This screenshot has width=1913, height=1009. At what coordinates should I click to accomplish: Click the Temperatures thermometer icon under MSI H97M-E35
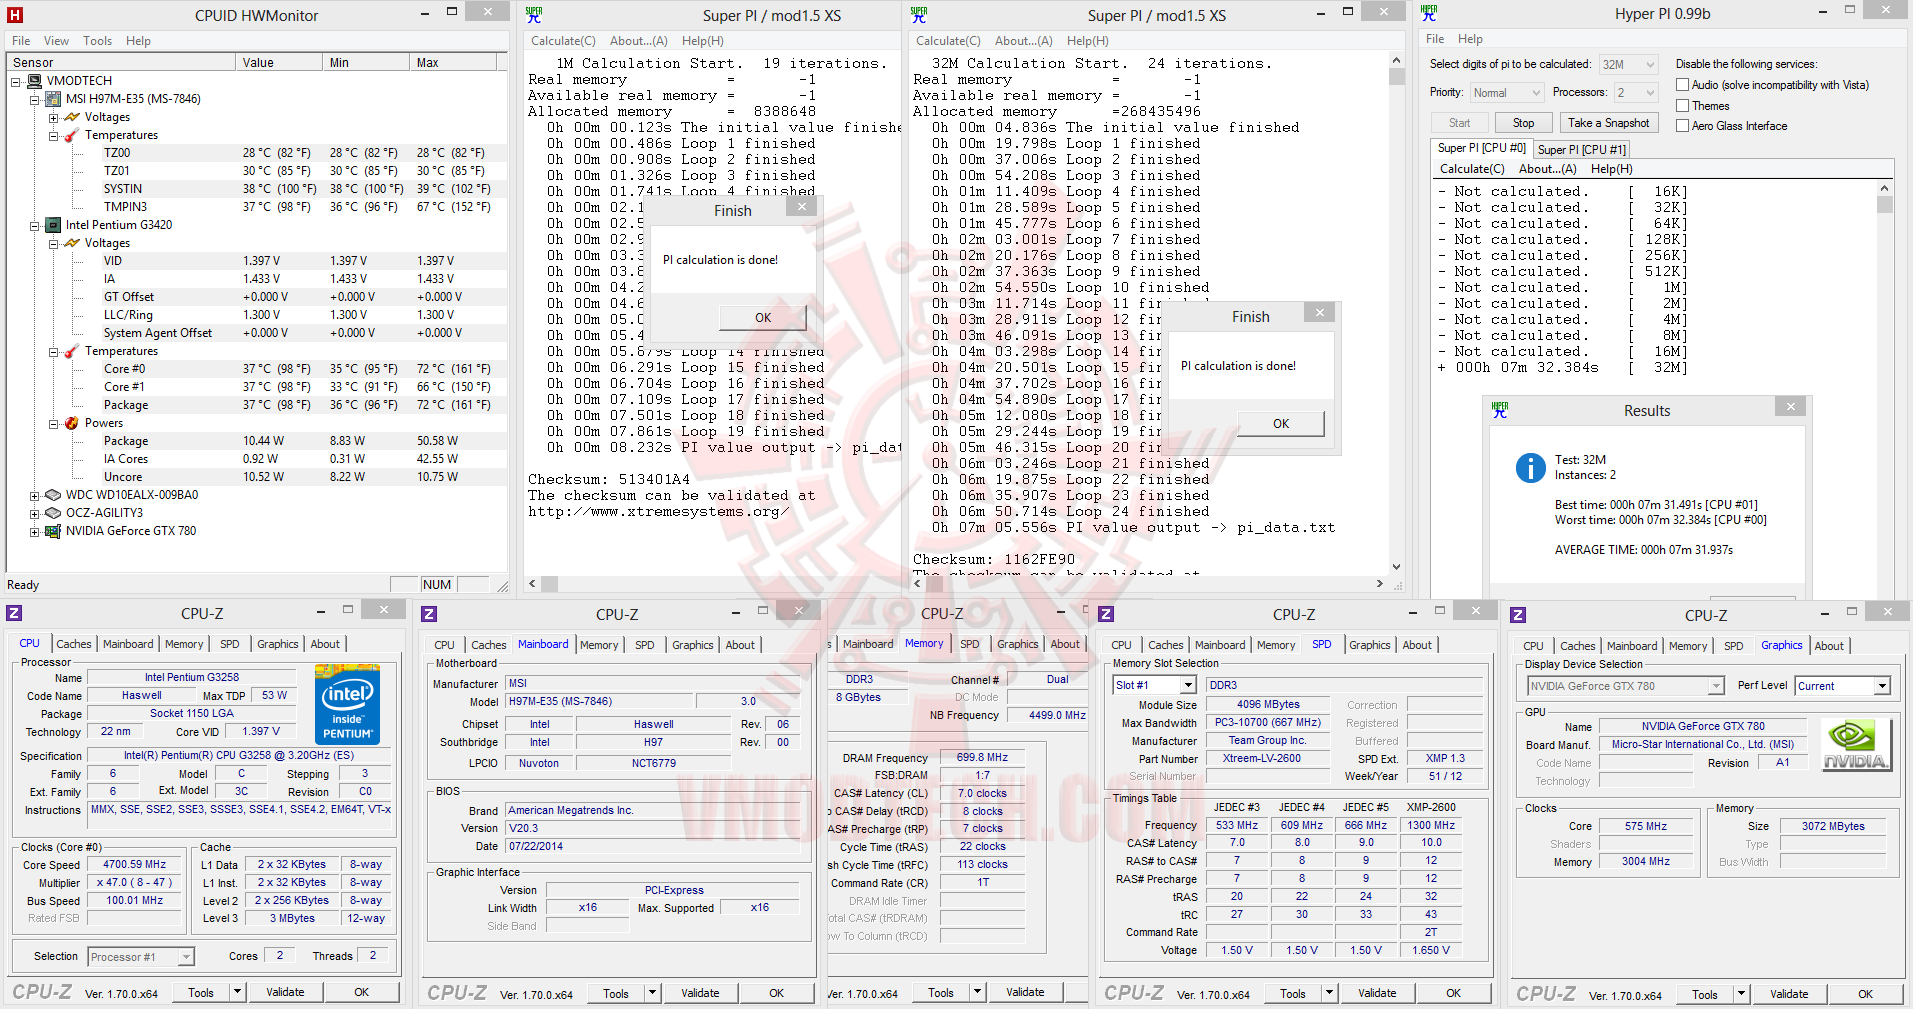[72, 135]
